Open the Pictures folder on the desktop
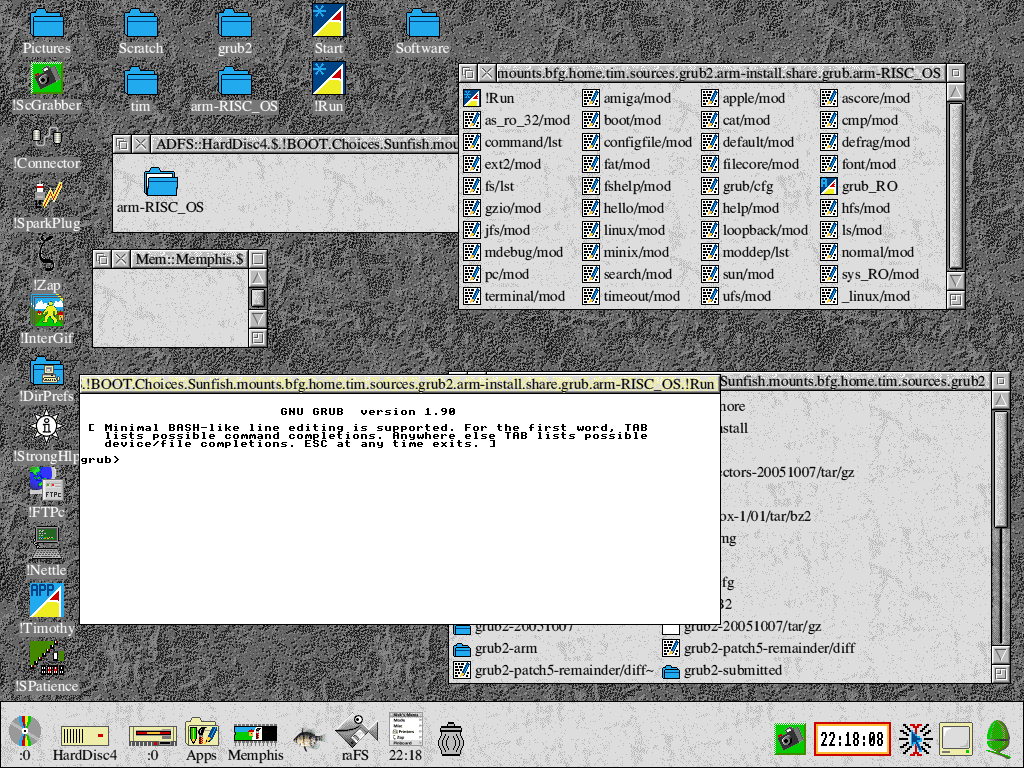The image size is (1024, 768). point(46,31)
